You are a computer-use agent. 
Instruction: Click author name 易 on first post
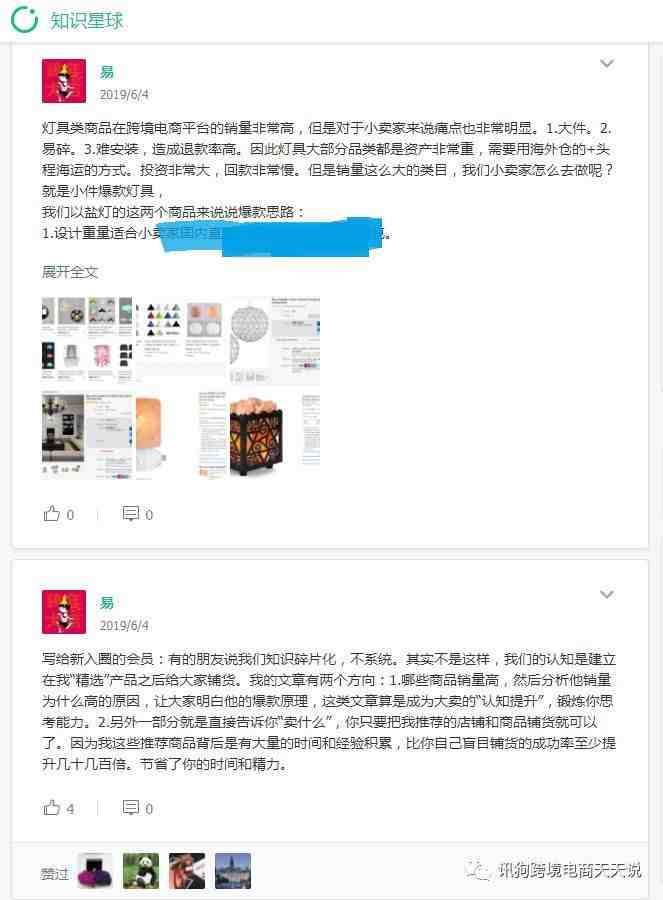coord(107,72)
